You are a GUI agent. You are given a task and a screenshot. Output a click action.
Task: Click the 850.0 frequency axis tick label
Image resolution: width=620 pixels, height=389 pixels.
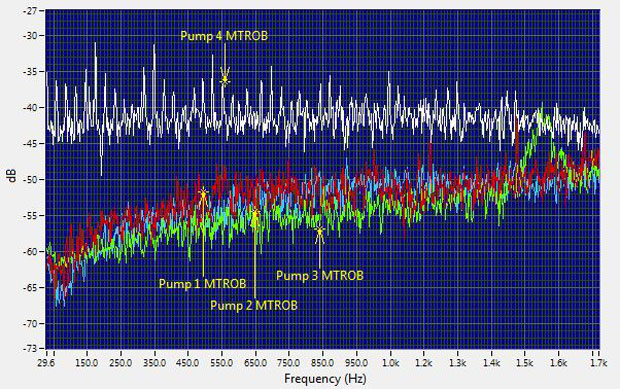(x=323, y=363)
